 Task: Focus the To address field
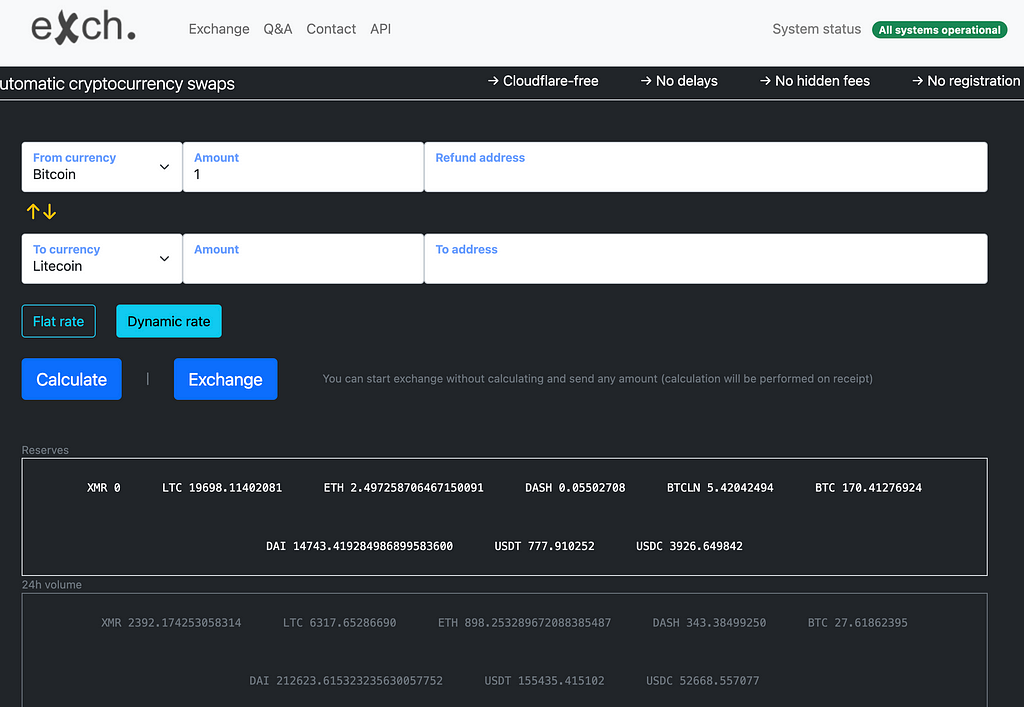pyautogui.click(x=706, y=259)
